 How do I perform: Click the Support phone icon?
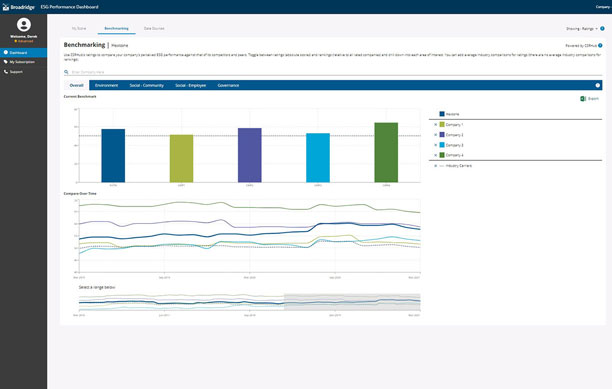5,72
